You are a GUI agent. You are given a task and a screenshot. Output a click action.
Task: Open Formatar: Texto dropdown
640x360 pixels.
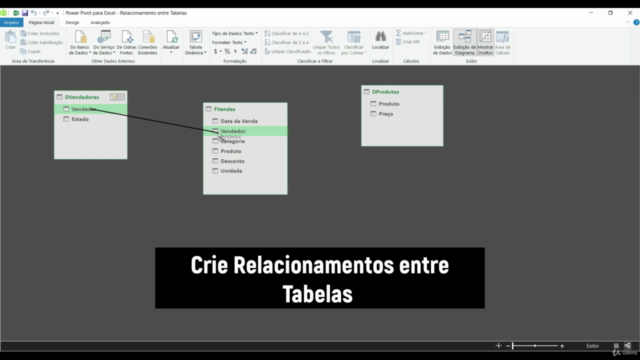(x=229, y=42)
